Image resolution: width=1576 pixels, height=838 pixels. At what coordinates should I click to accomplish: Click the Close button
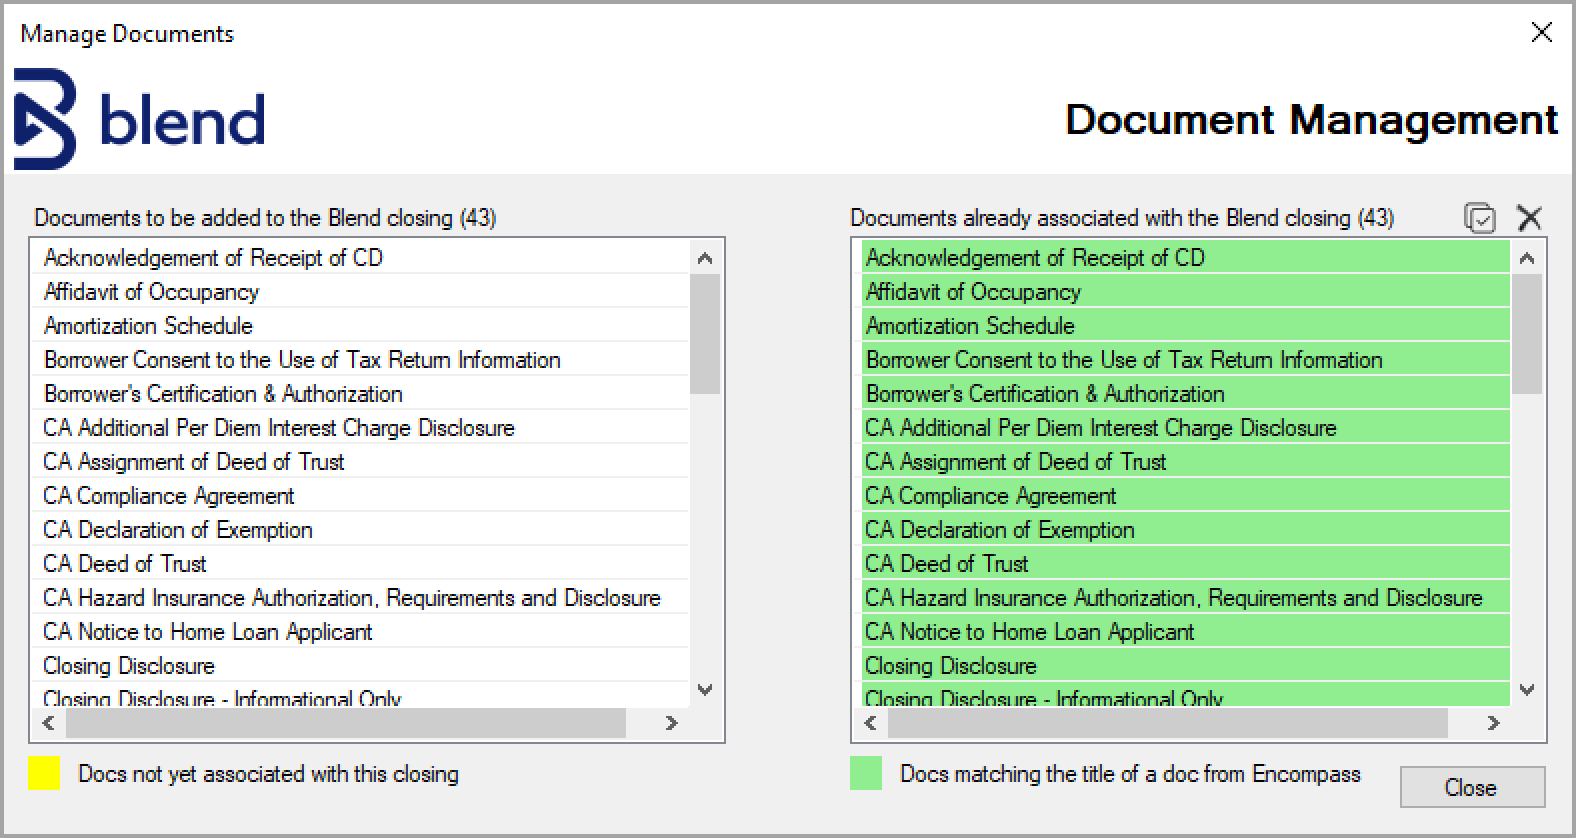pyautogui.click(x=1472, y=787)
